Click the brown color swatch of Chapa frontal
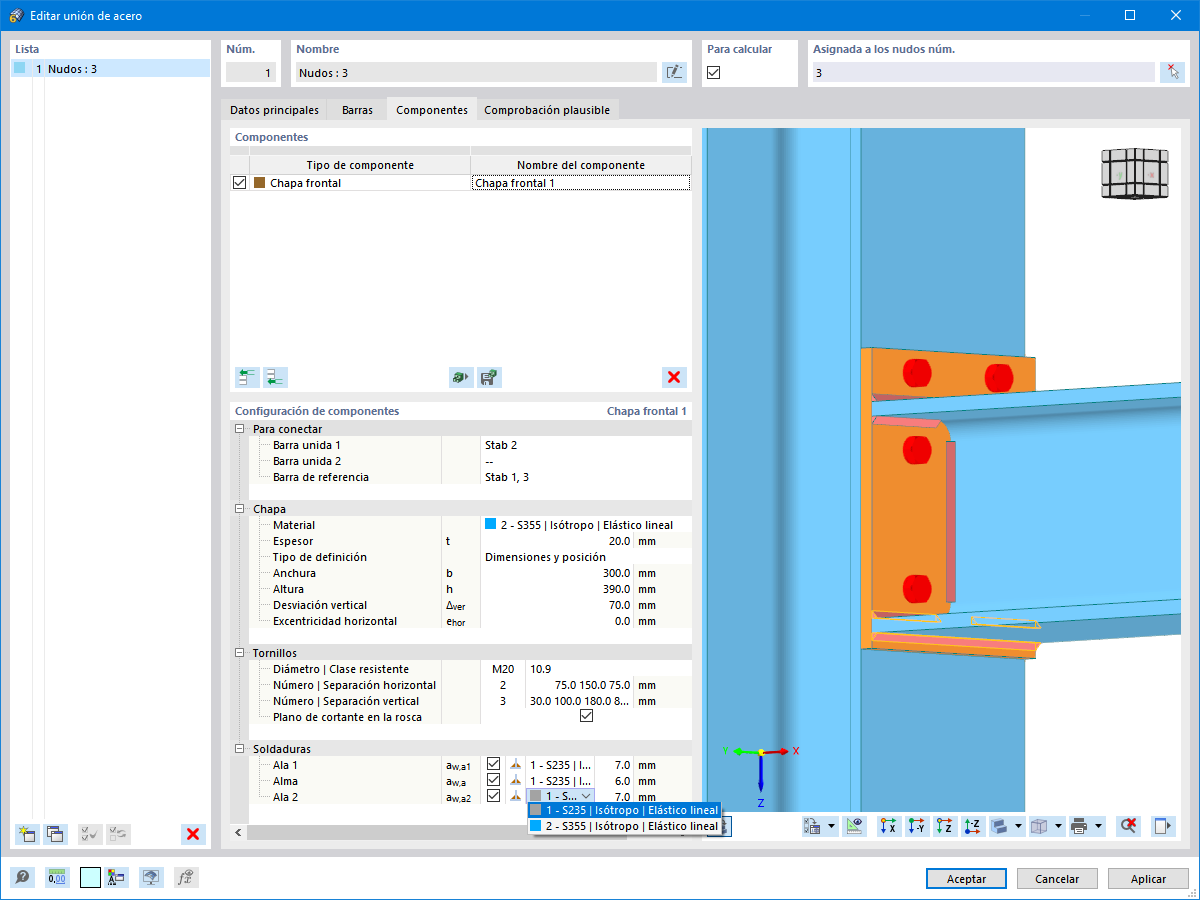This screenshot has width=1200, height=900. 260,183
